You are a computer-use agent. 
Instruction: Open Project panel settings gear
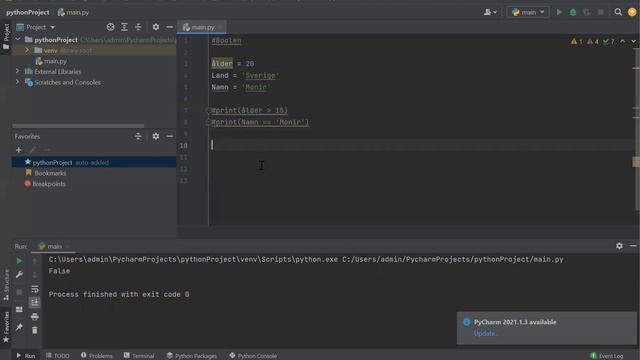pos(156,27)
